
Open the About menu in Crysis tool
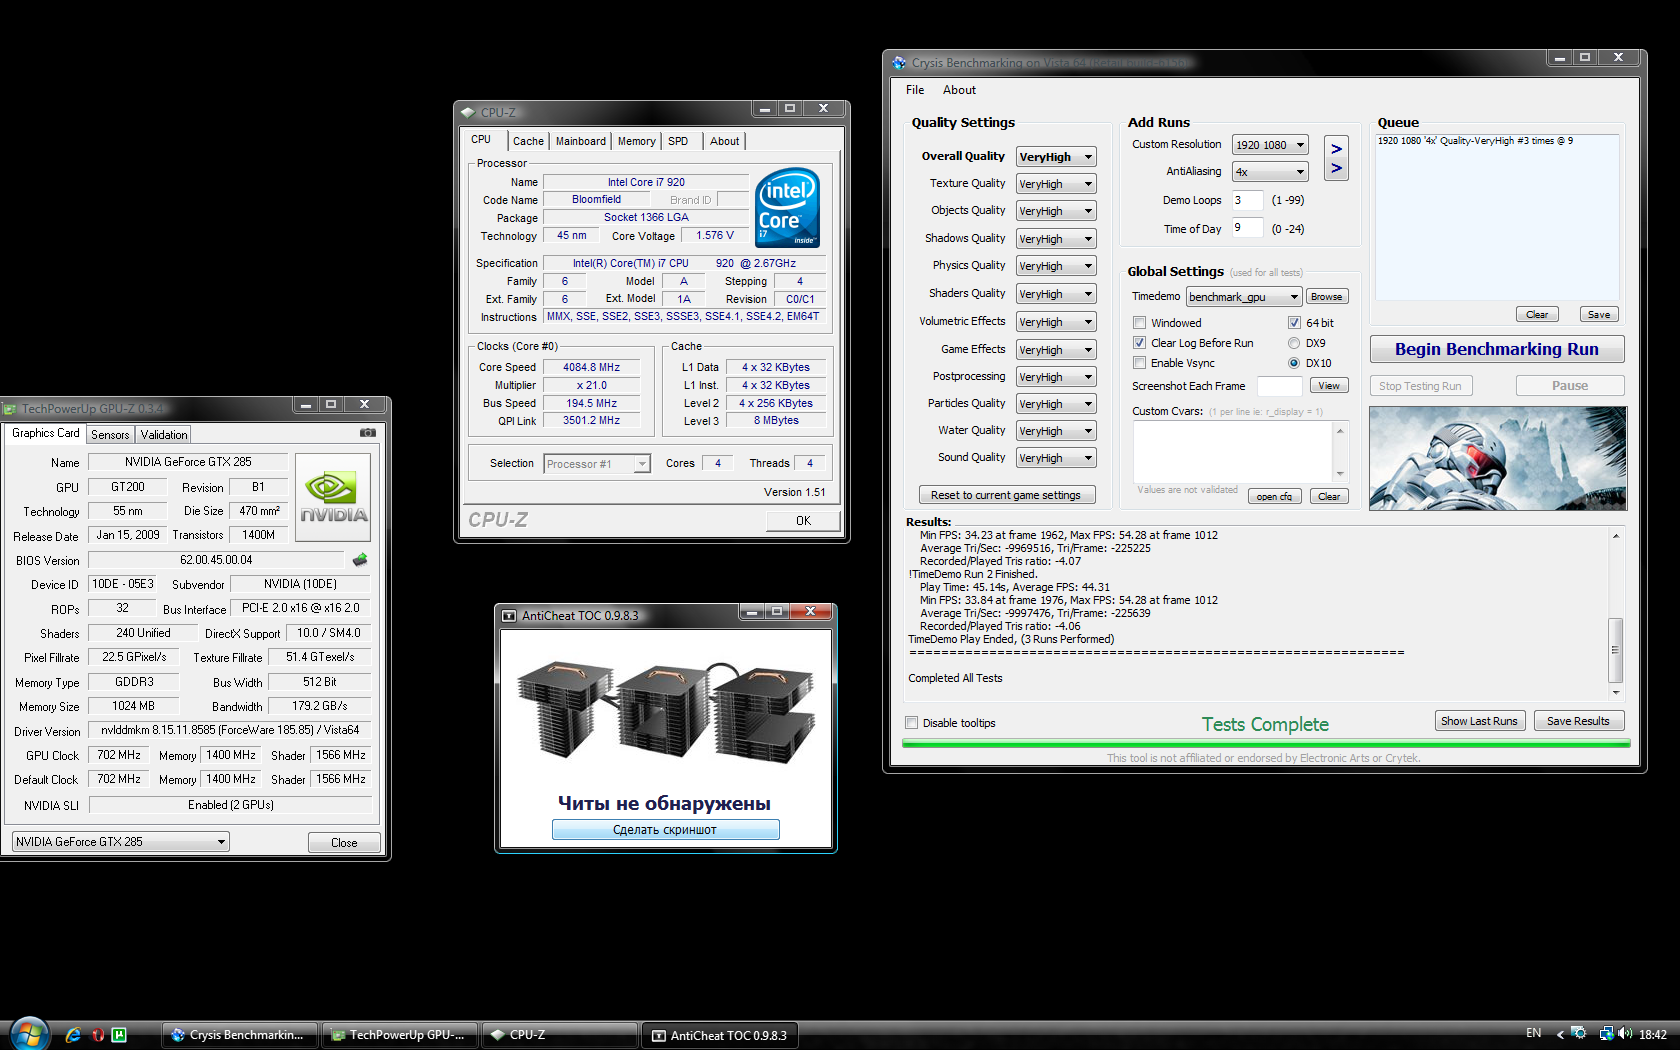pyautogui.click(x=959, y=90)
